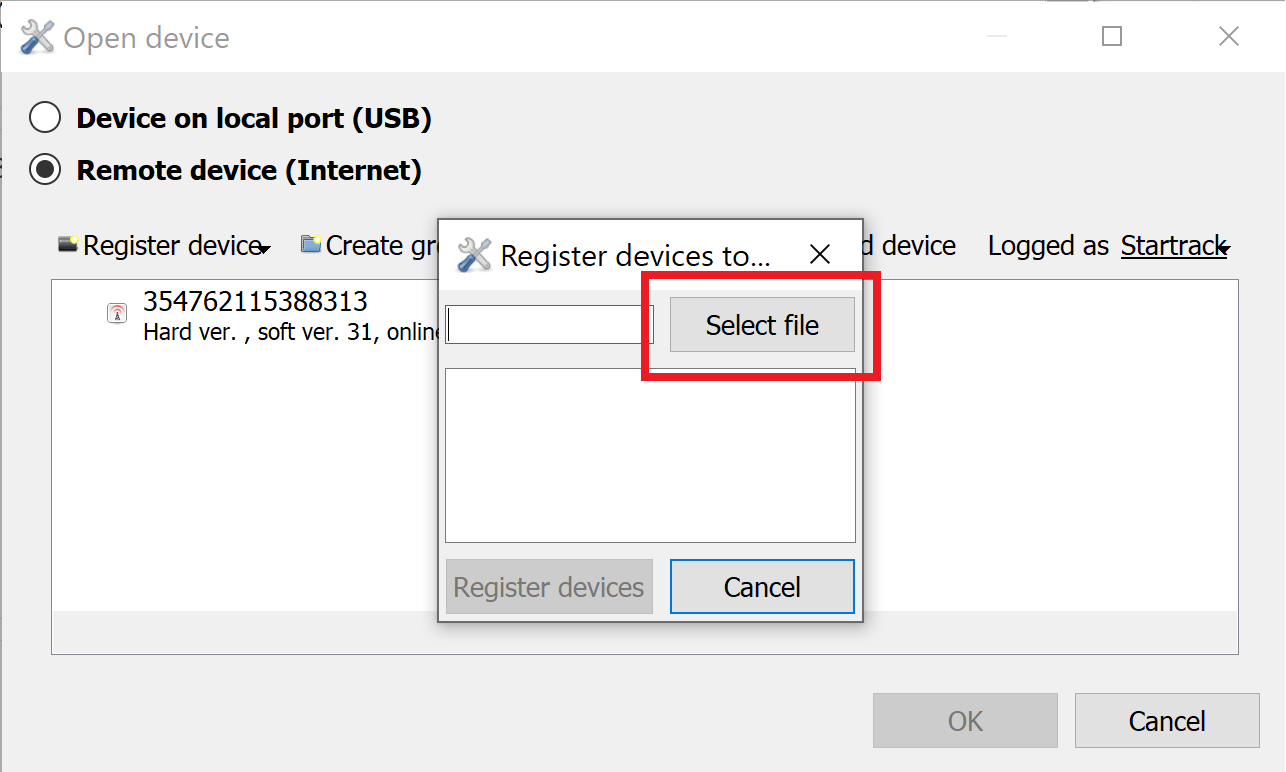Click the Startrack logged-in user link
The image size is (1286, 772).
pos(1173,245)
